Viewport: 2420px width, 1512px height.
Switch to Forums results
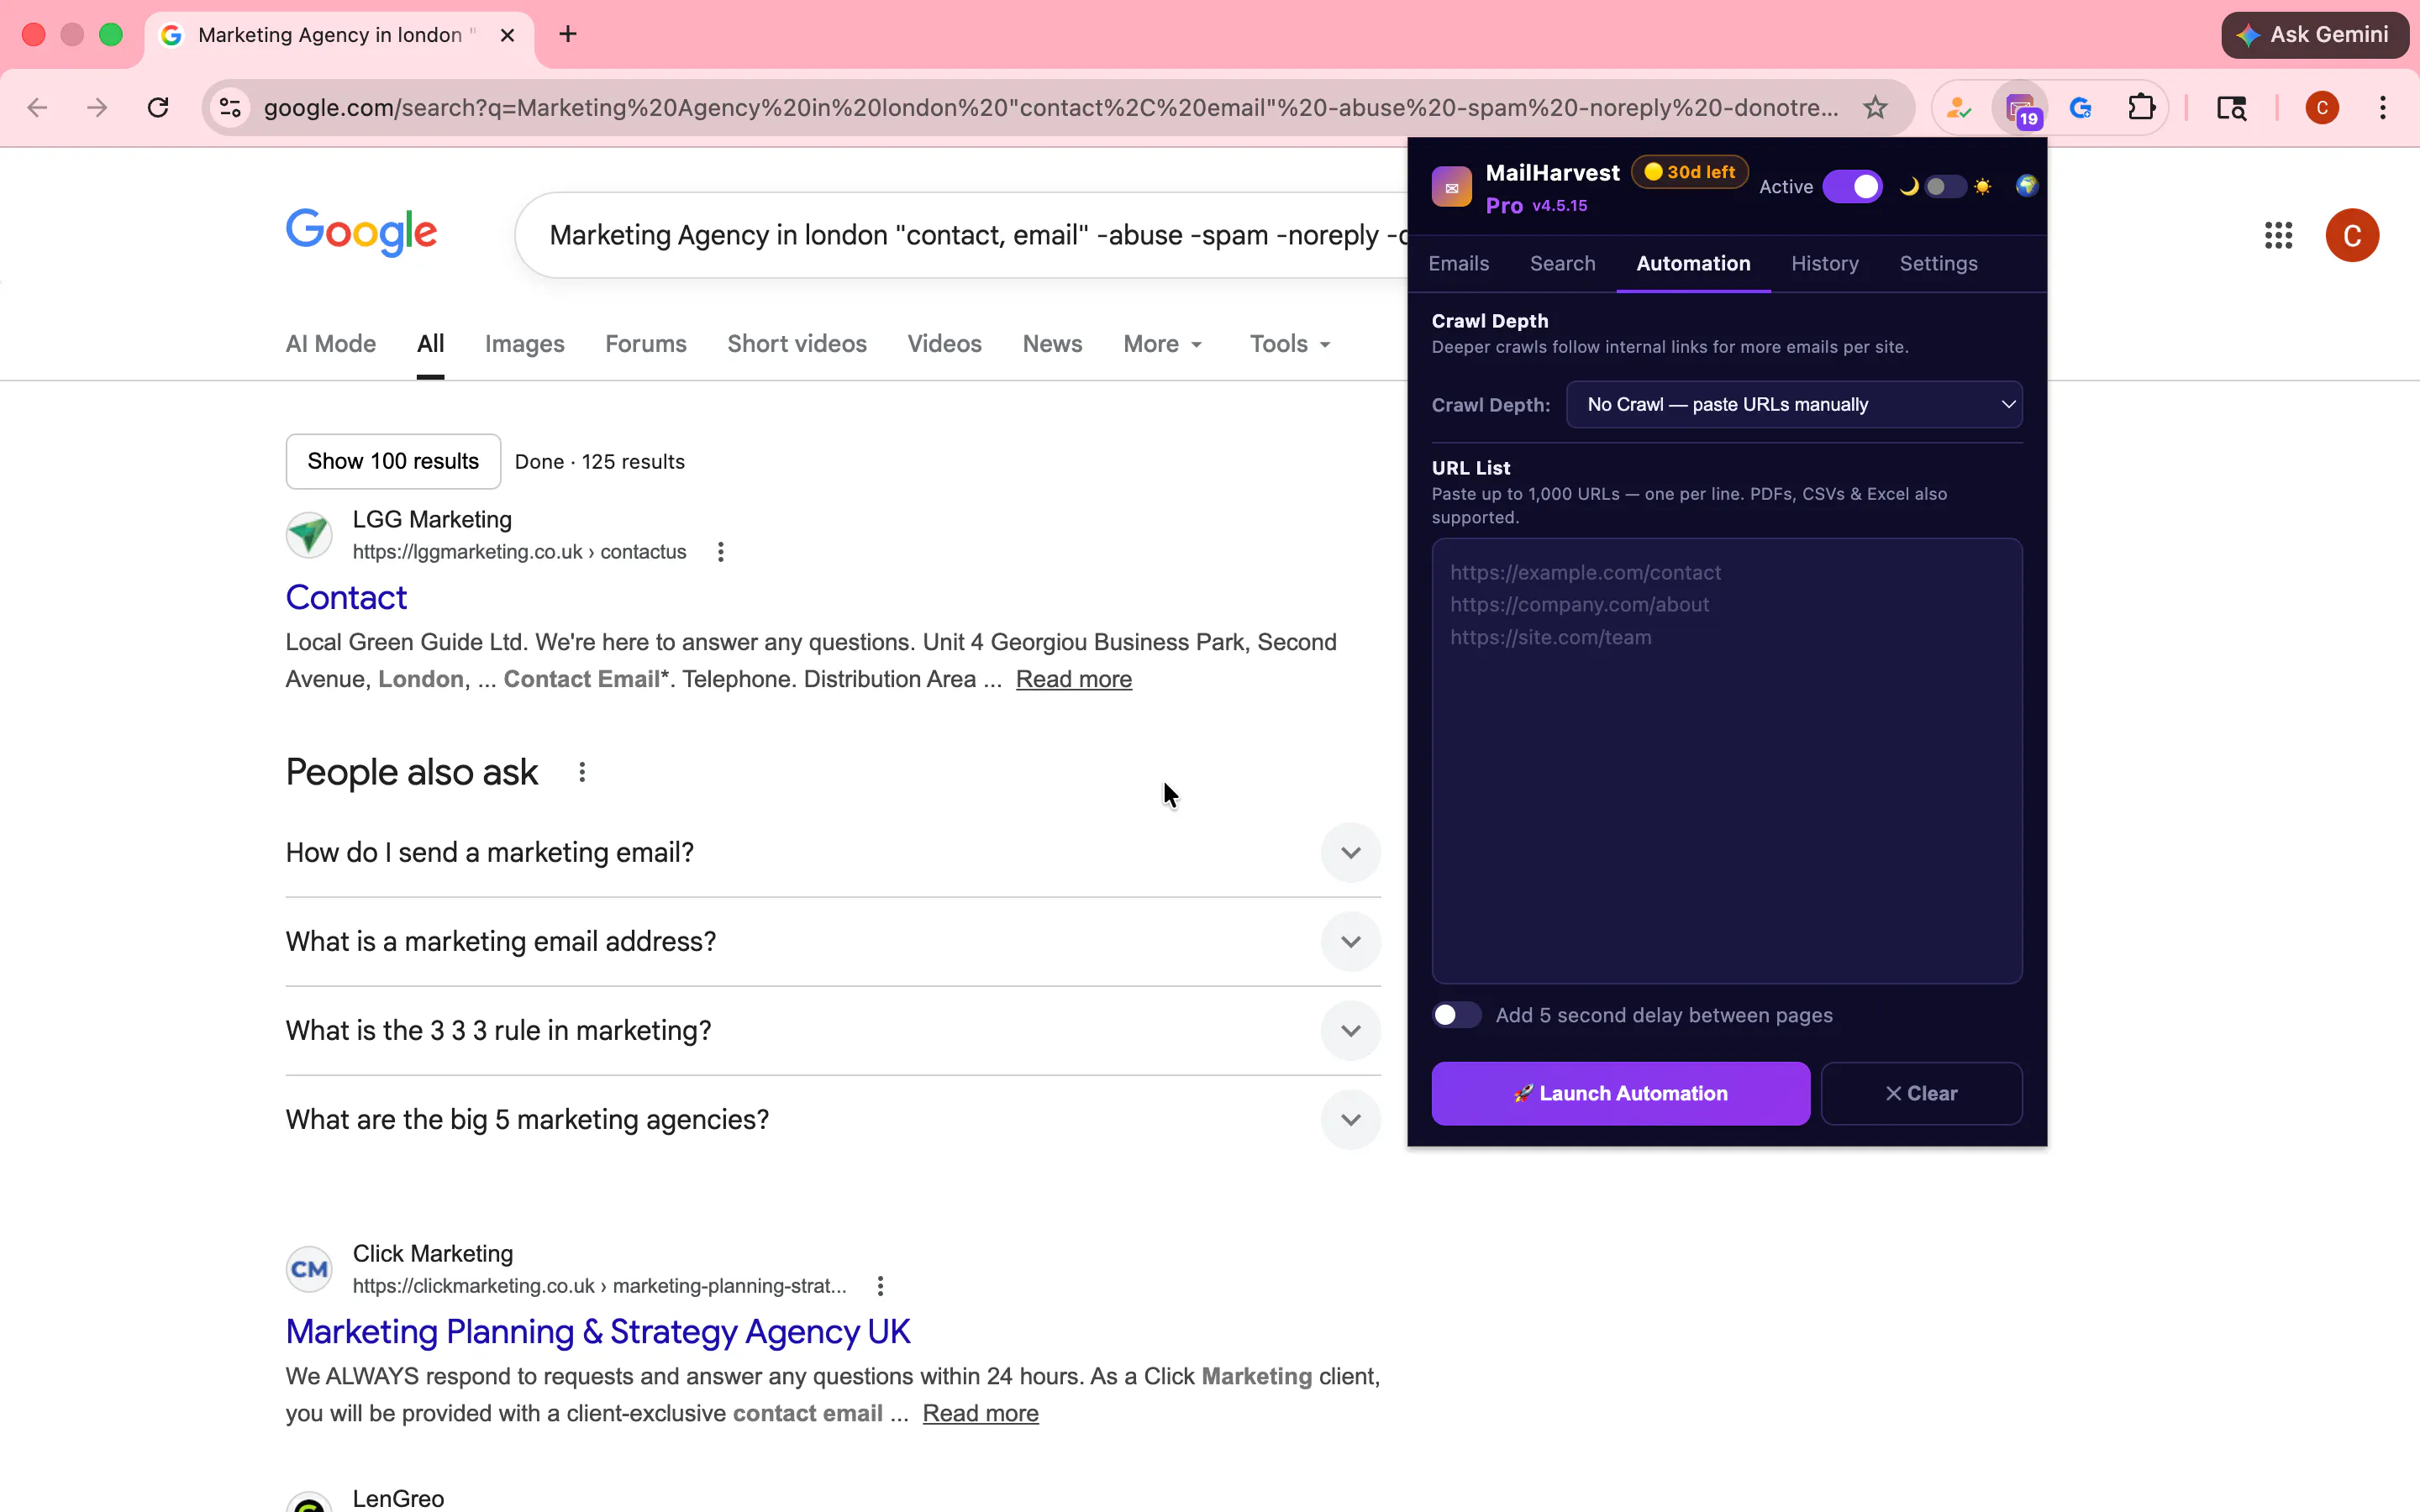(646, 344)
